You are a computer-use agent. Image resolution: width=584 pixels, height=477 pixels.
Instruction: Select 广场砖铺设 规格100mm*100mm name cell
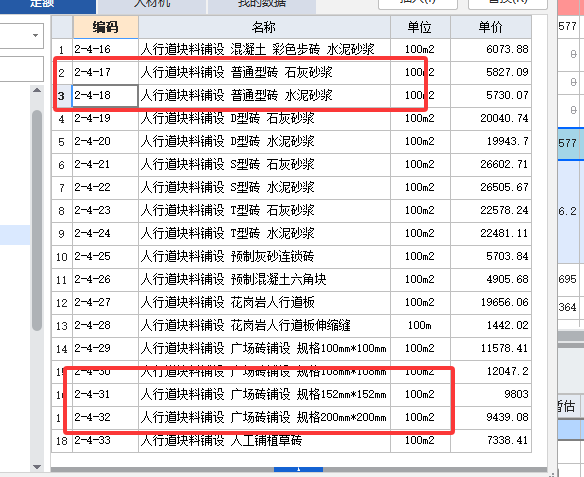click(x=264, y=349)
